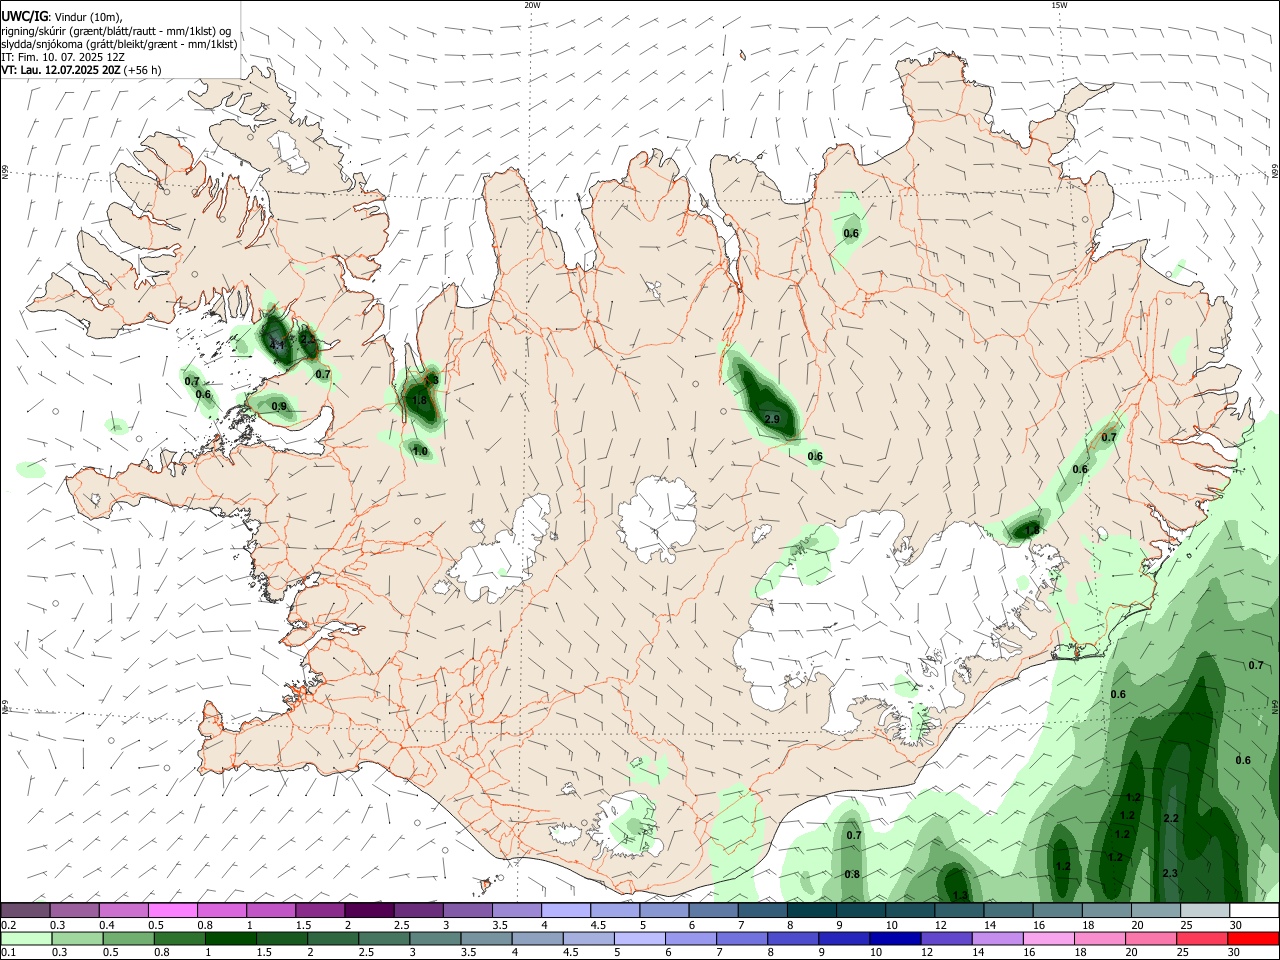Select the 1.8 value just above the 1.0
Image resolution: width=1280 pixels, height=960 pixels.
420,401
